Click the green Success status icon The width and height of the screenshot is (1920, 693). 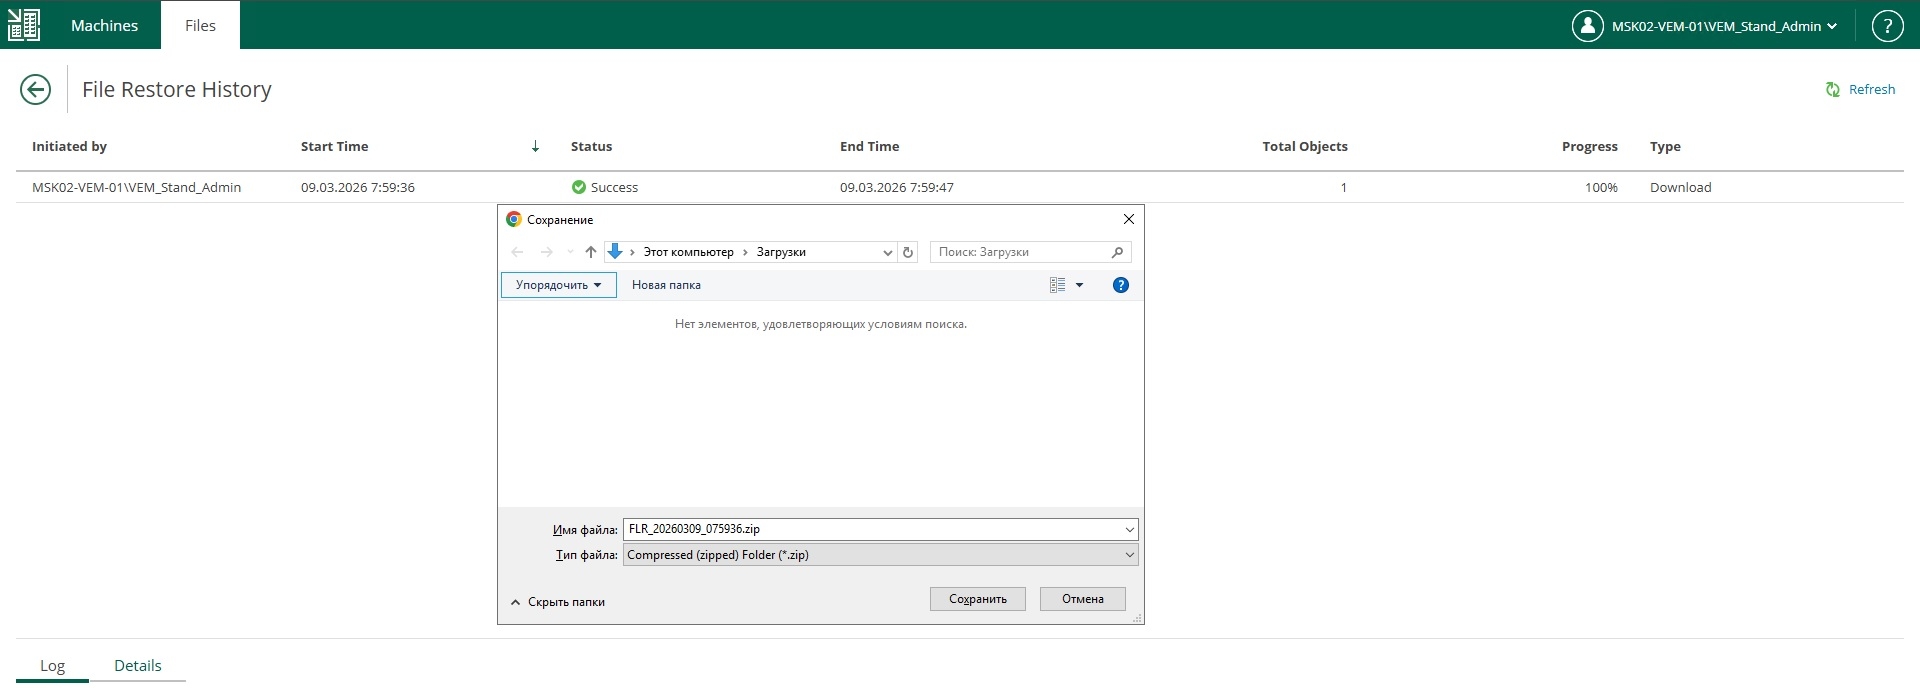[578, 187]
